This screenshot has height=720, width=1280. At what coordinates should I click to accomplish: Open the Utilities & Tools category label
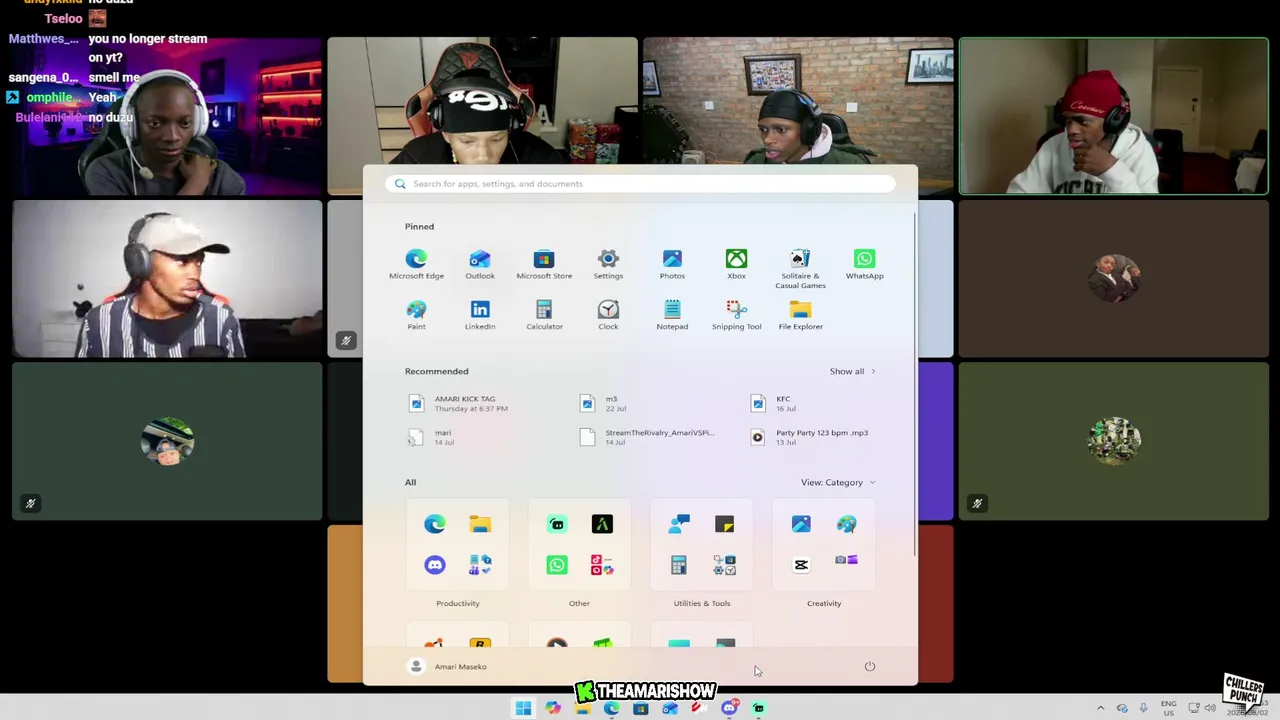pos(702,603)
